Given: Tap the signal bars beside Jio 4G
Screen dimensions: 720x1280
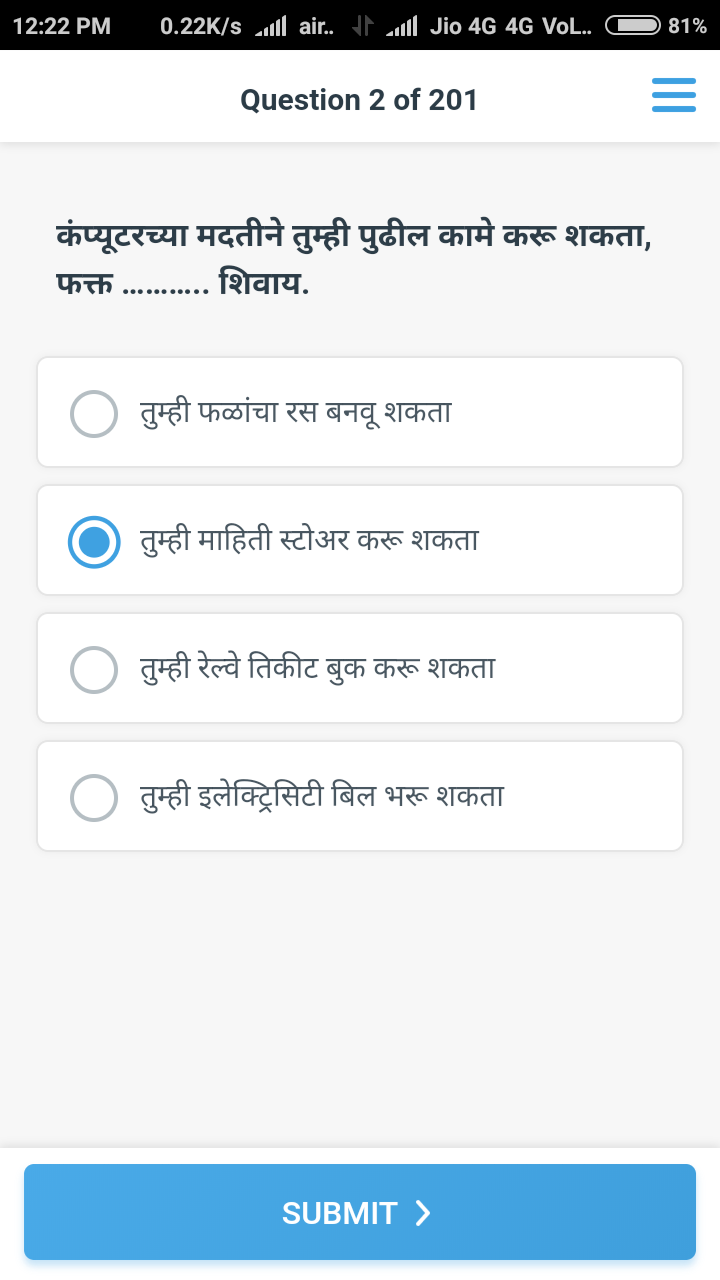Looking at the screenshot, I should (x=401, y=26).
